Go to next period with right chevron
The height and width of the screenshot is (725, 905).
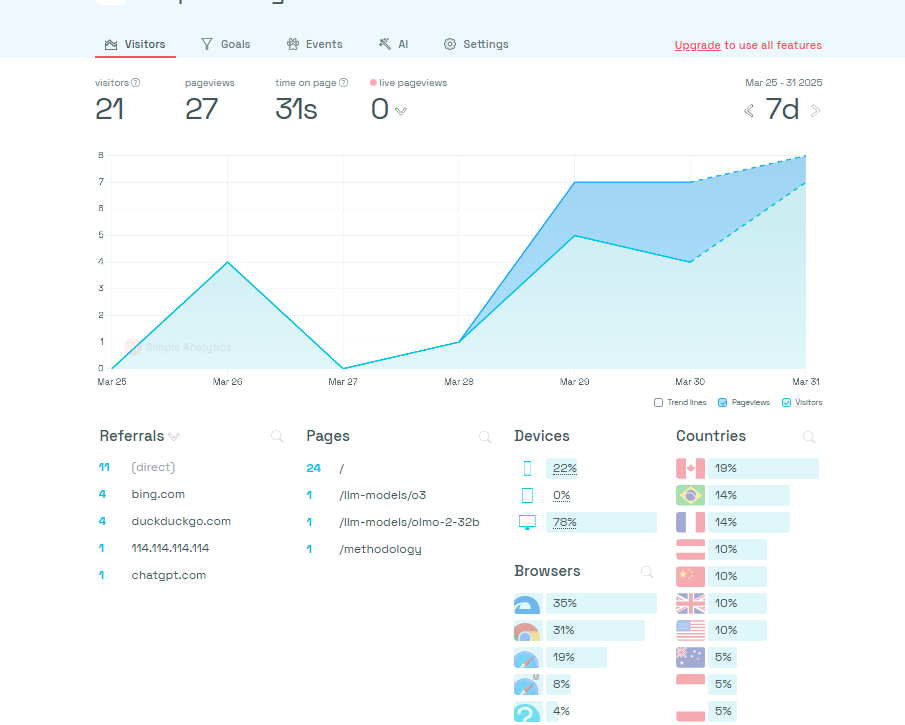[x=816, y=111]
